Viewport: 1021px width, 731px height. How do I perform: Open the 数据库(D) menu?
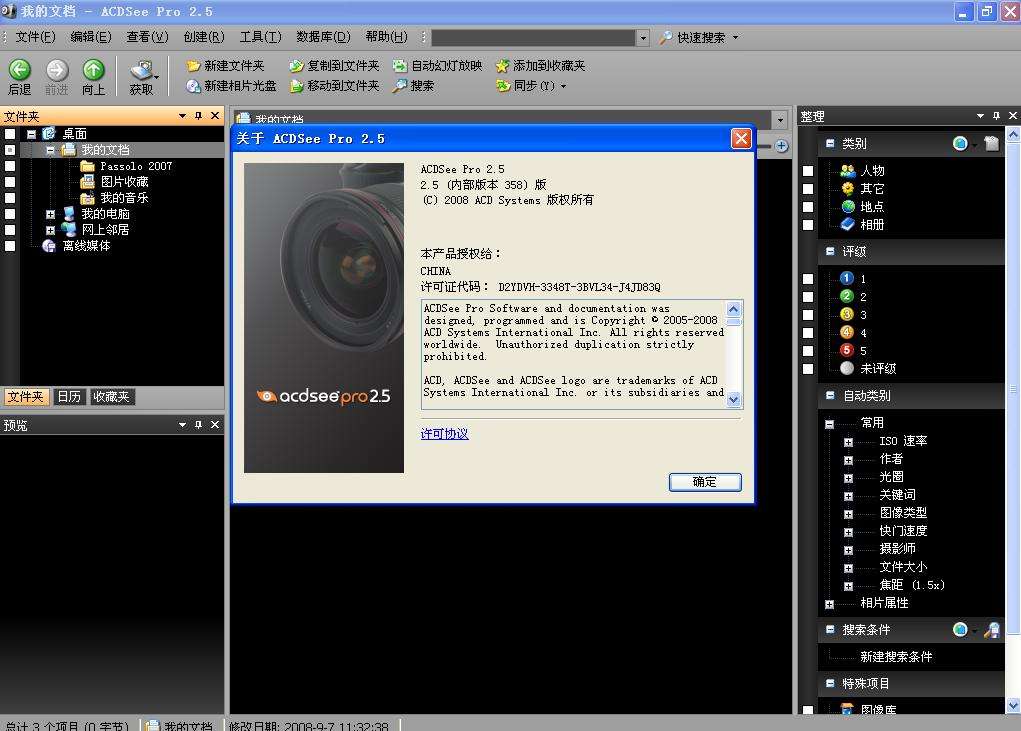point(323,37)
